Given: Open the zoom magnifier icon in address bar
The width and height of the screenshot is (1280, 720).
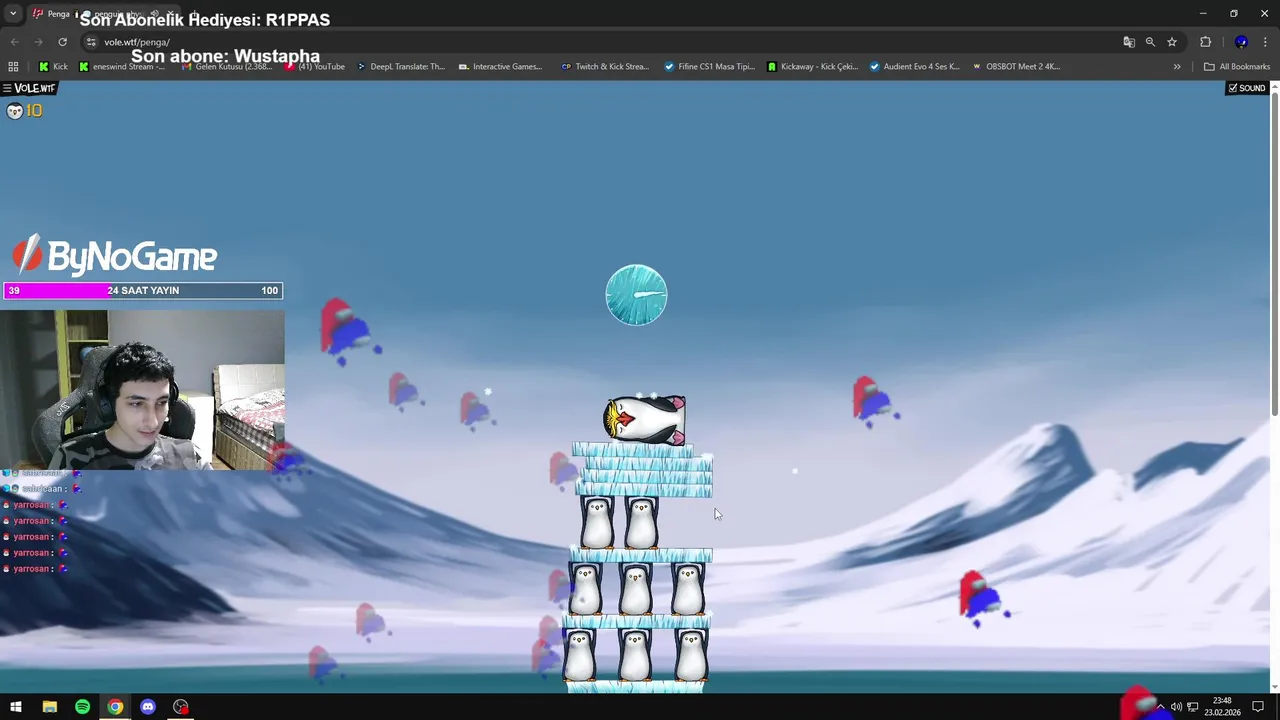Looking at the screenshot, I should [1150, 42].
